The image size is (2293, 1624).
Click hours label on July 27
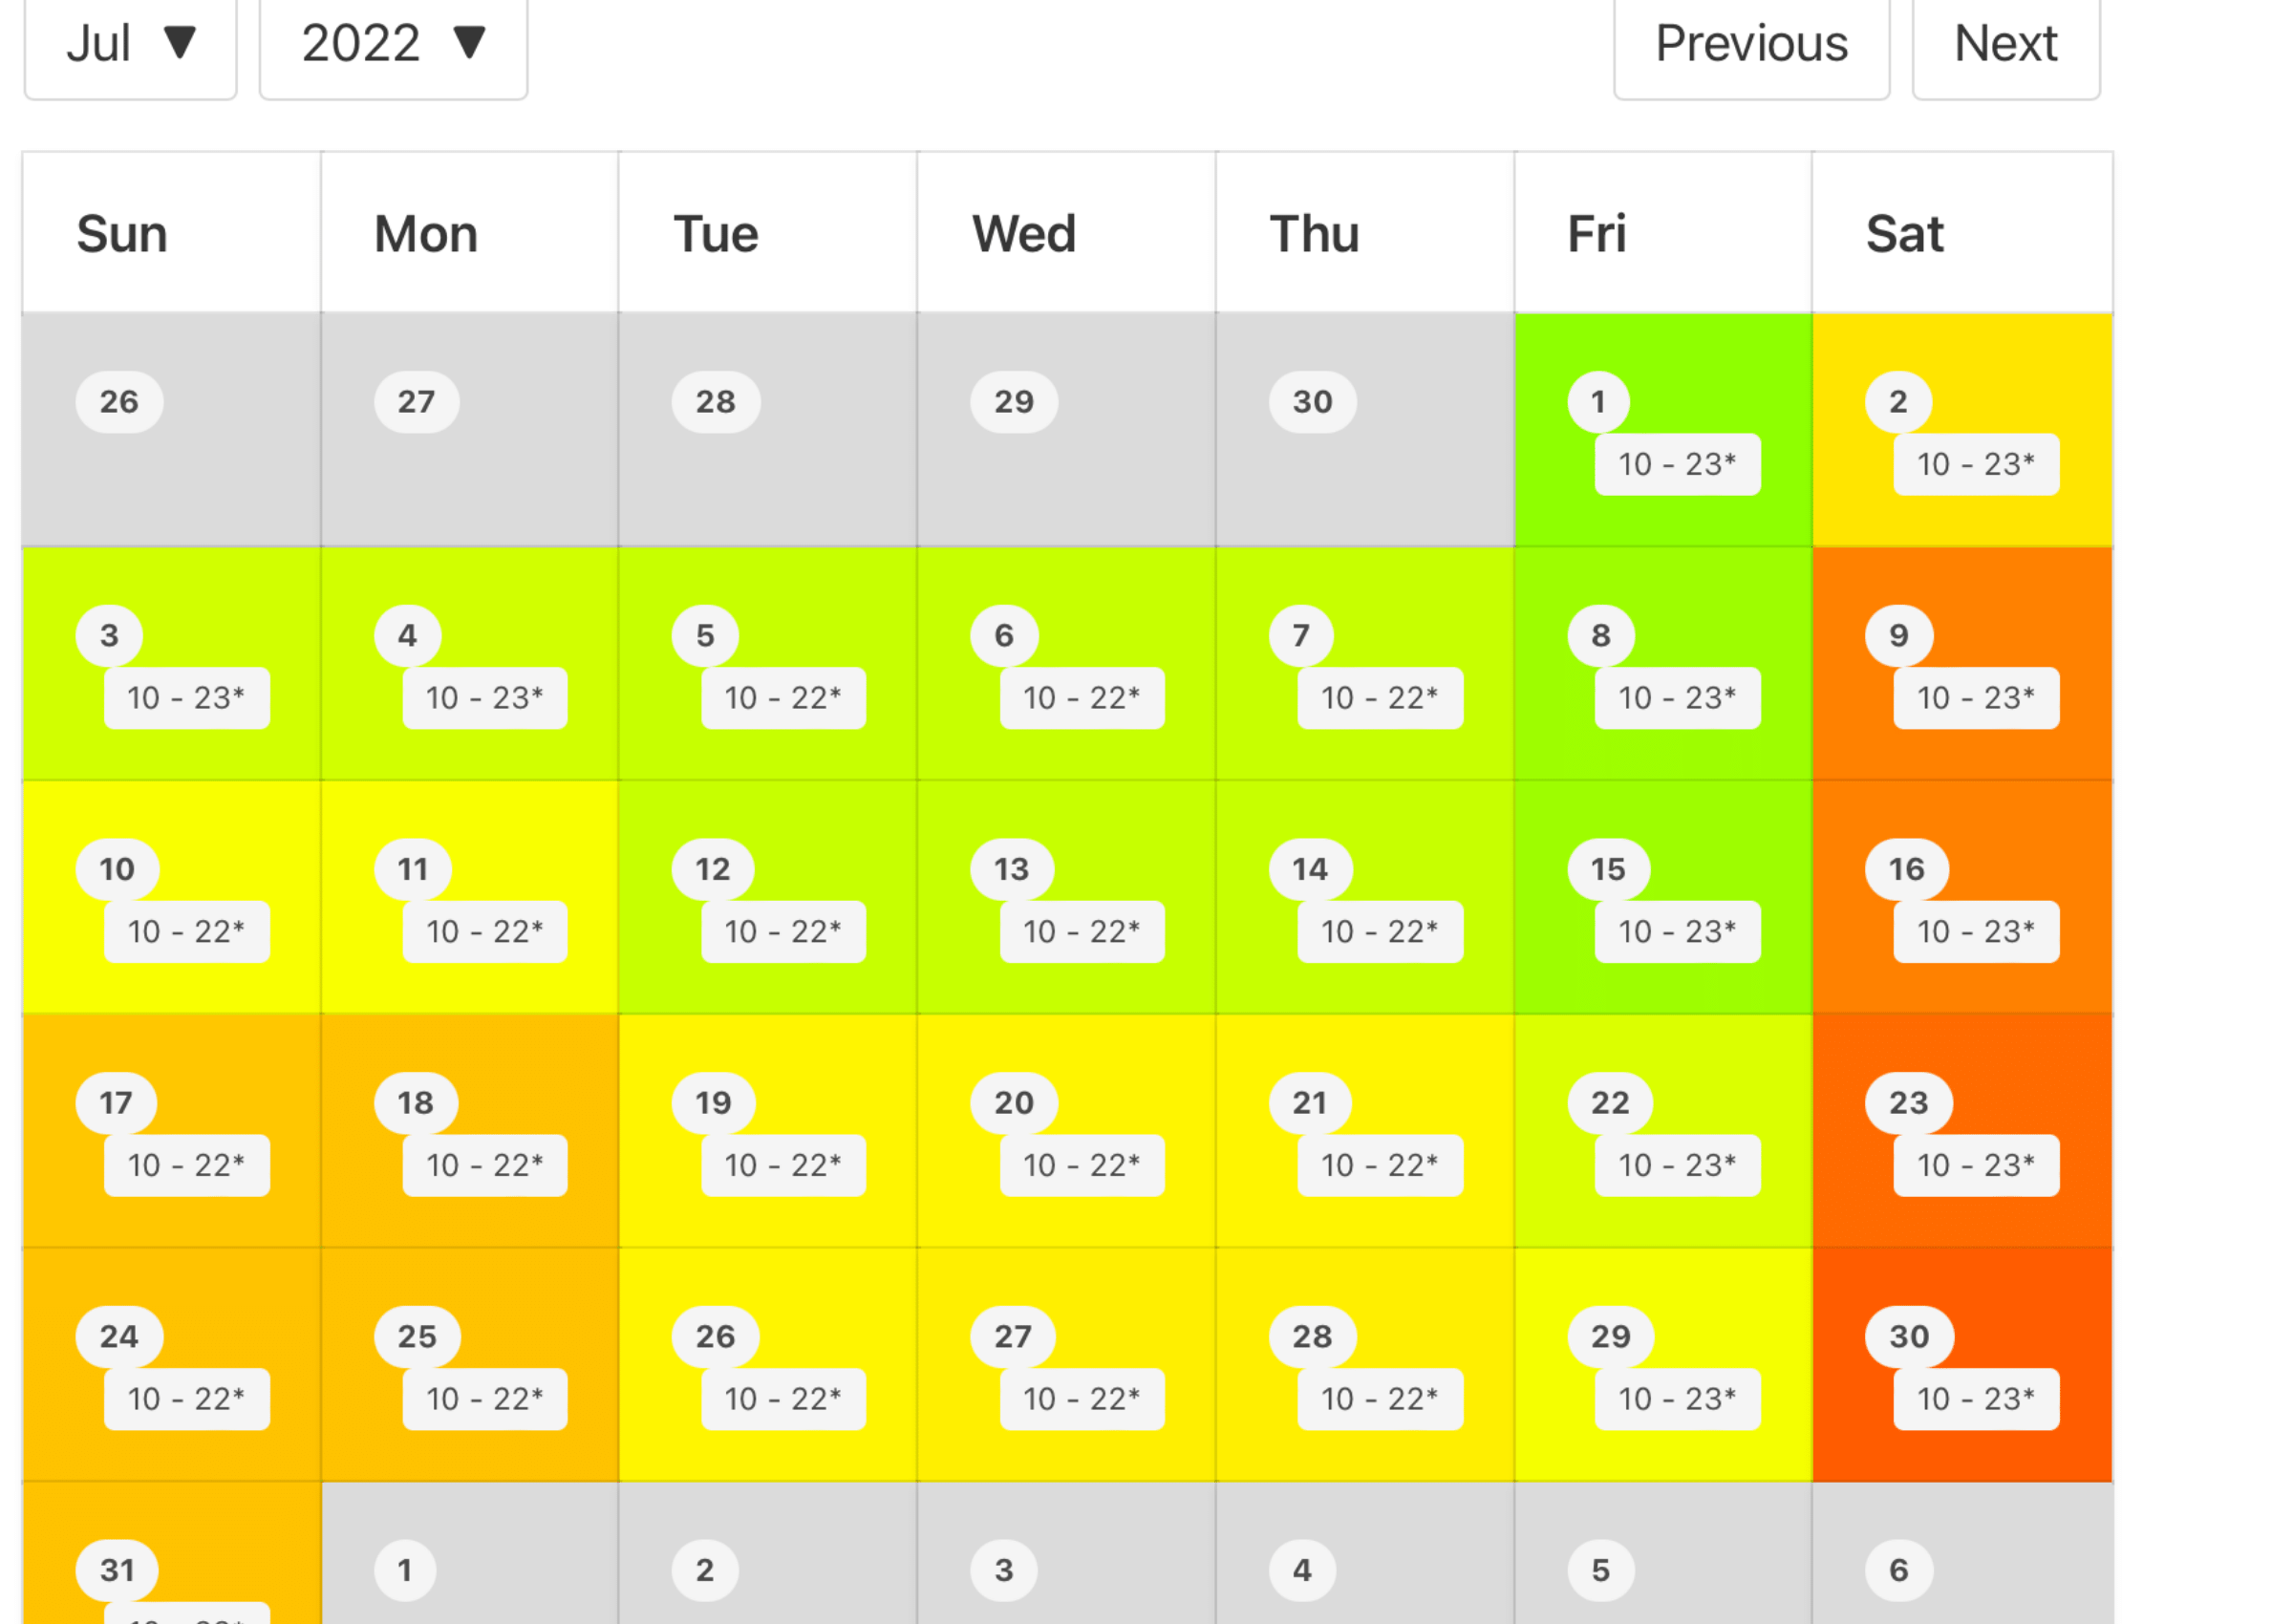point(1081,1399)
